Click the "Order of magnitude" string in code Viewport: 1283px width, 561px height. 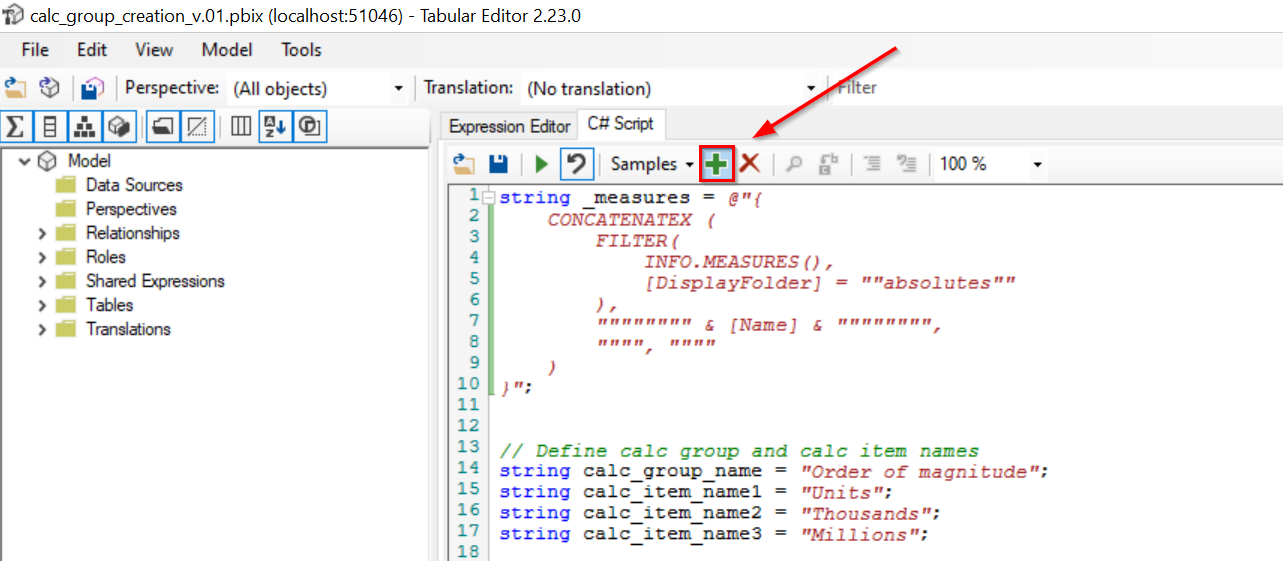(x=923, y=471)
